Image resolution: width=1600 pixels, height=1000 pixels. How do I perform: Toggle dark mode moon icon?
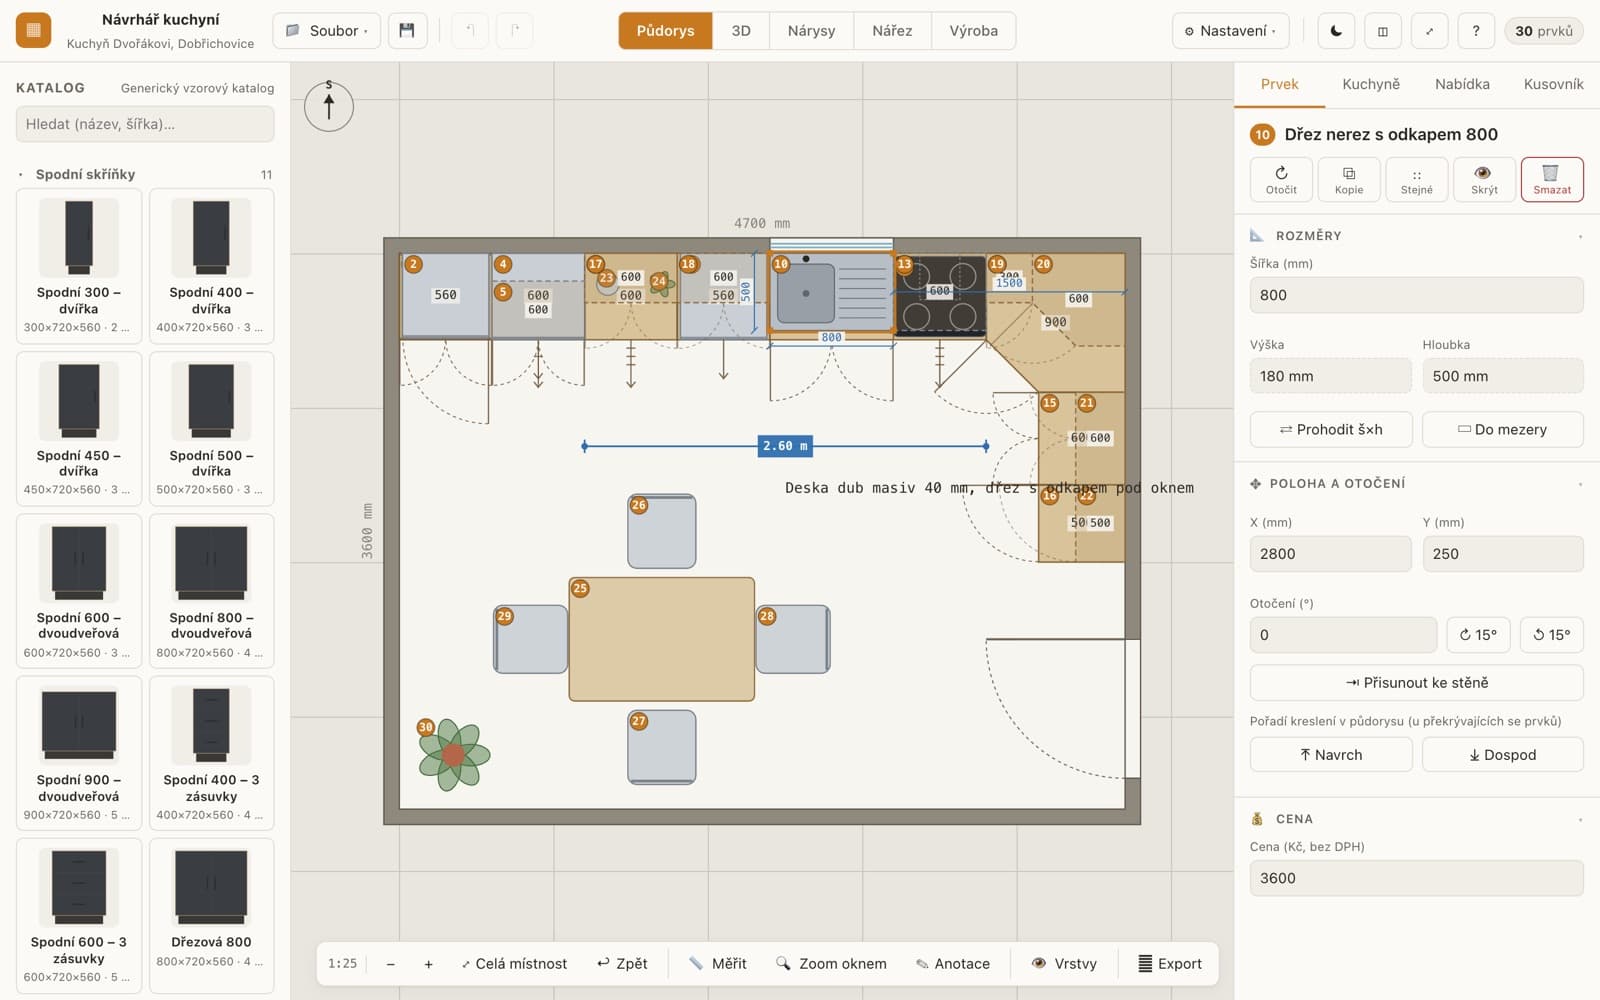coord(1336,31)
